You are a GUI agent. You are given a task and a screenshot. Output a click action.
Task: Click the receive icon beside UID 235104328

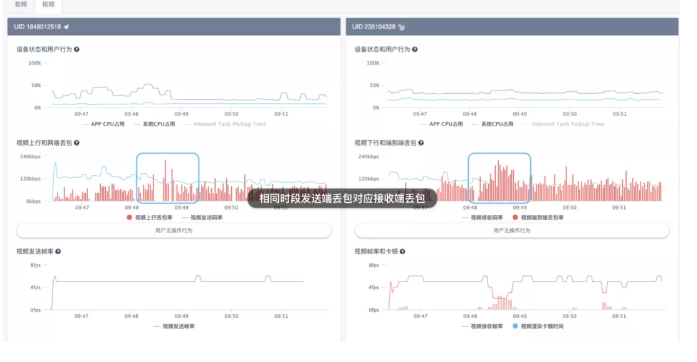click(x=401, y=27)
